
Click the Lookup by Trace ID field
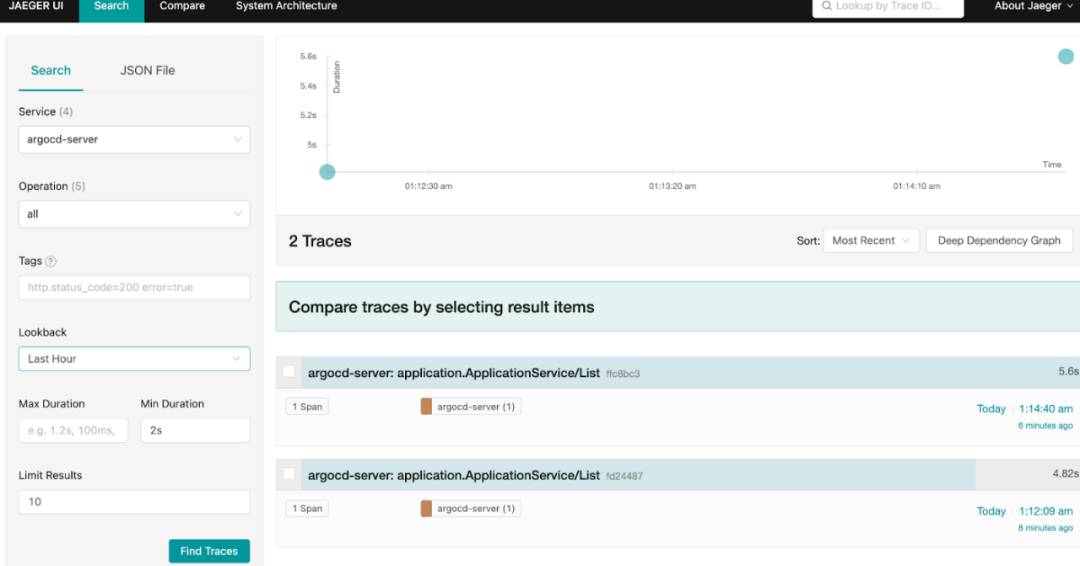pyautogui.click(x=888, y=7)
